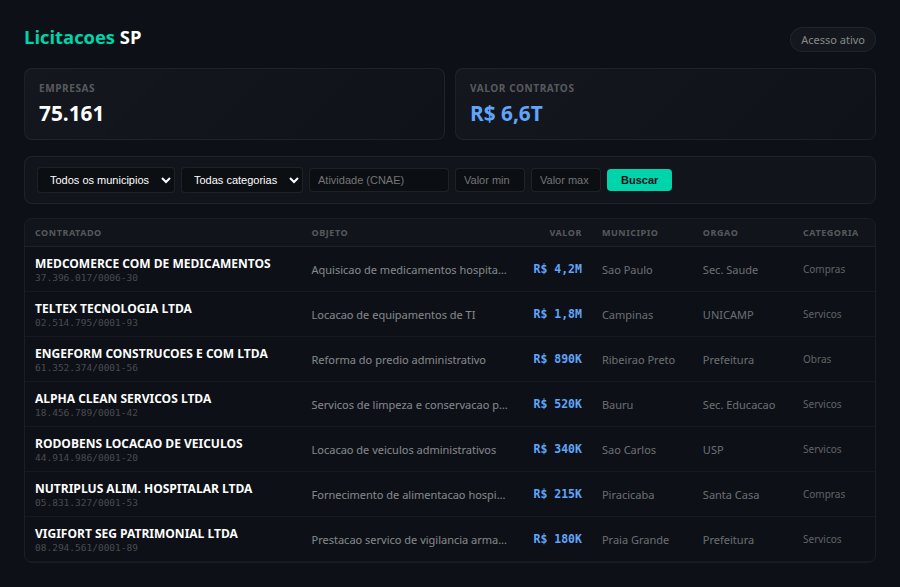Expand the Todas categorias dropdown

241,180
